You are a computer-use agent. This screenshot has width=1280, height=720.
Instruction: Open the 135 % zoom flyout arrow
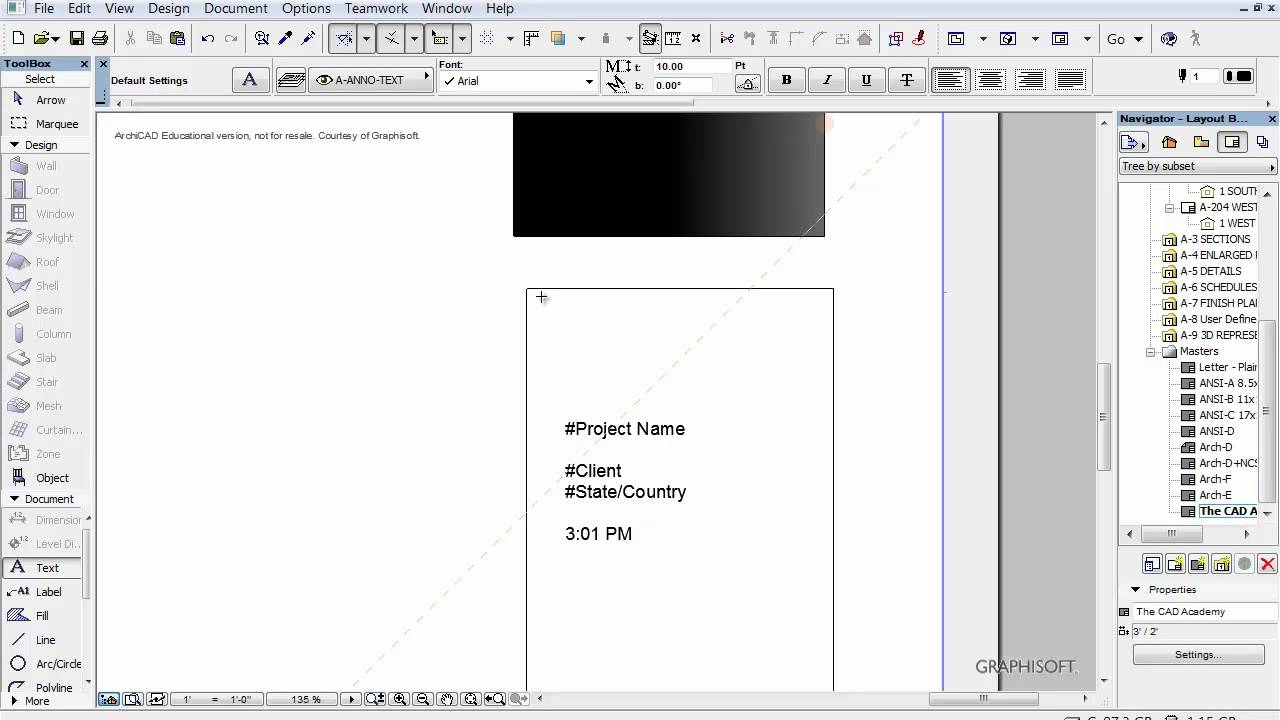point(351,700)
